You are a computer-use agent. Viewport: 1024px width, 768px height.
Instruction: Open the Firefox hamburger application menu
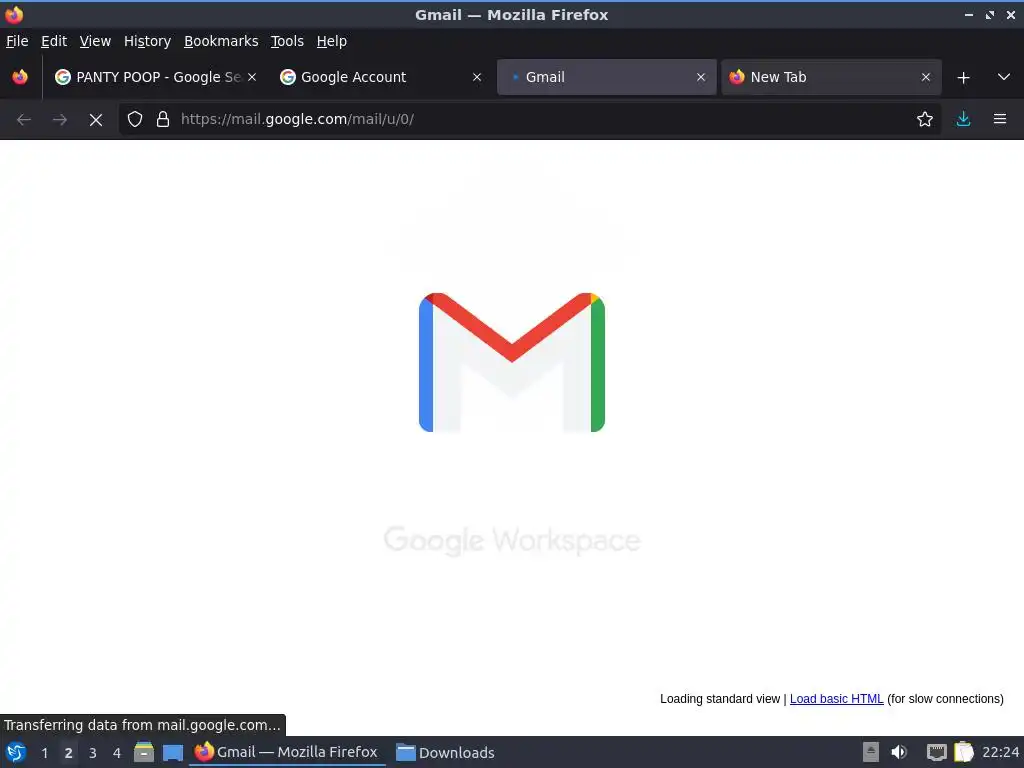(x=1000, y=119)
